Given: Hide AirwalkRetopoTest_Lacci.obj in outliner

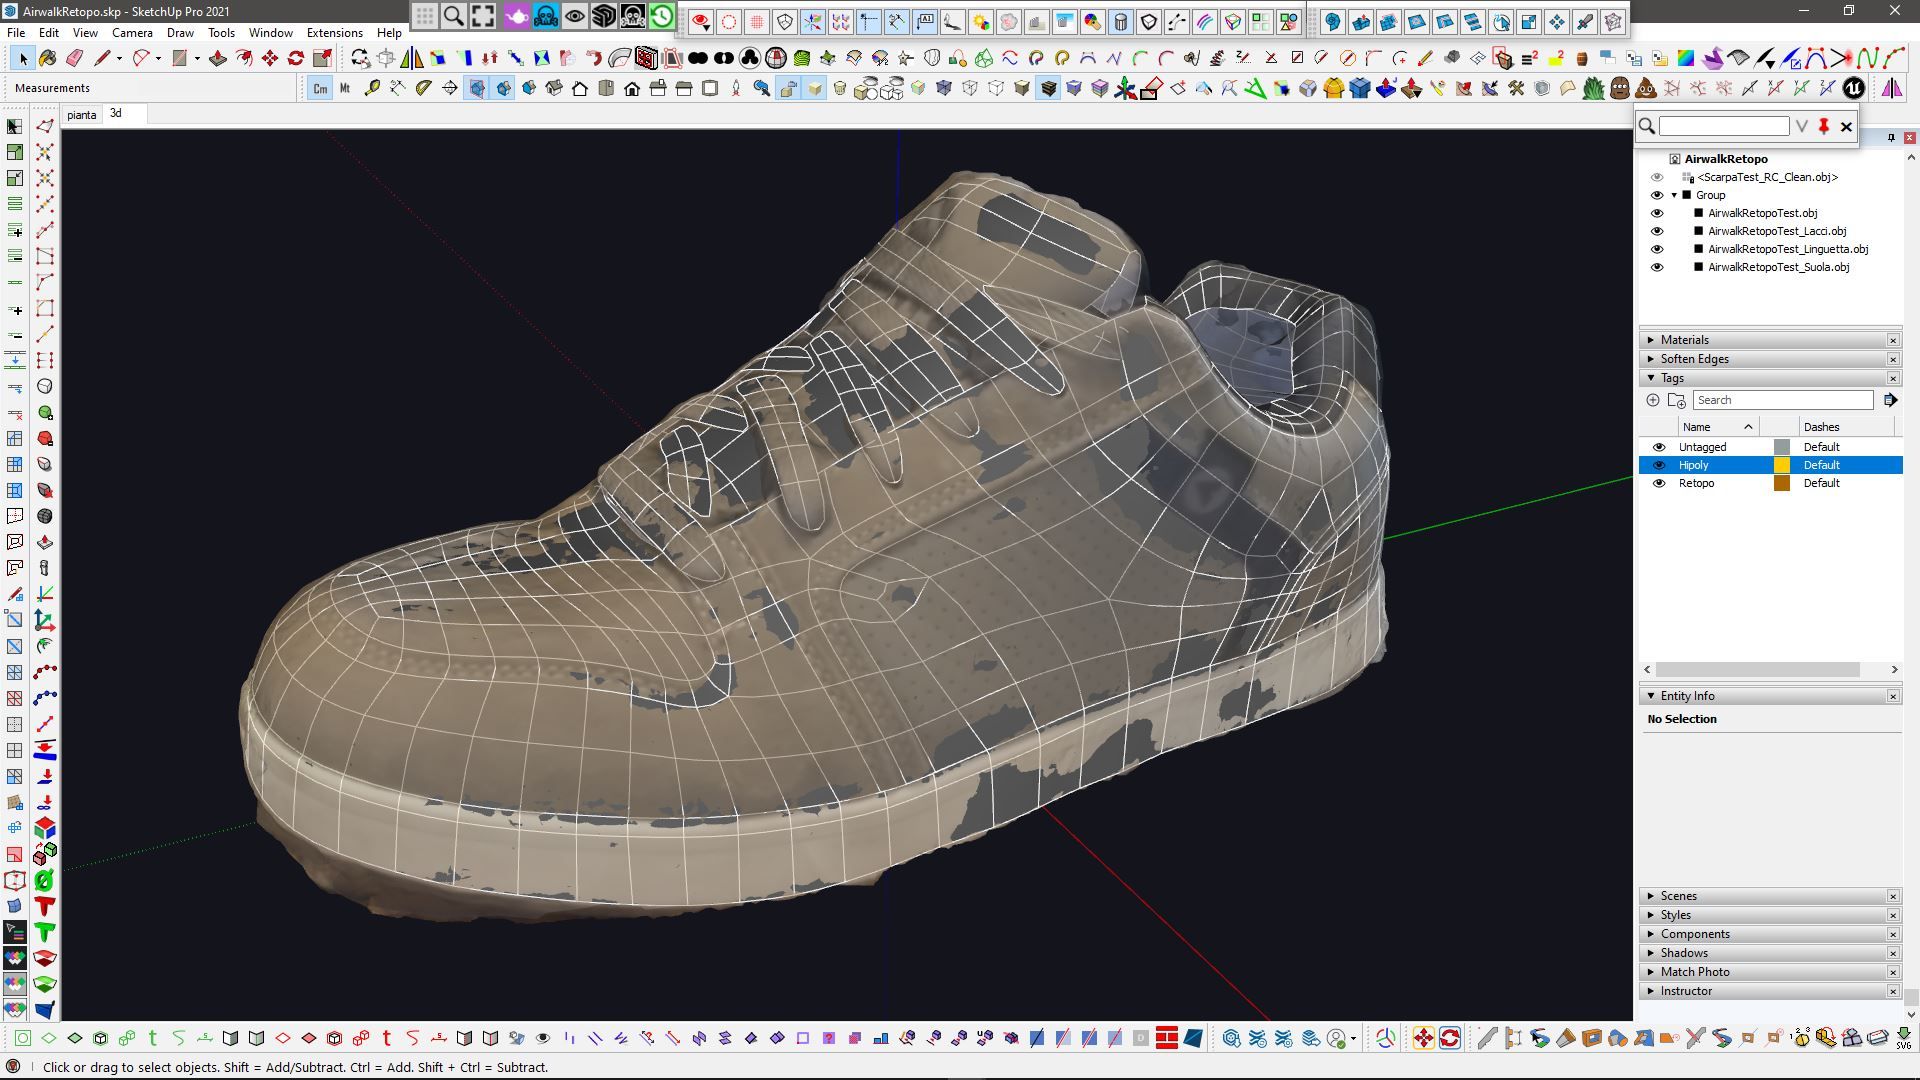Looking at the screenshot, I should click(1657, 231).
